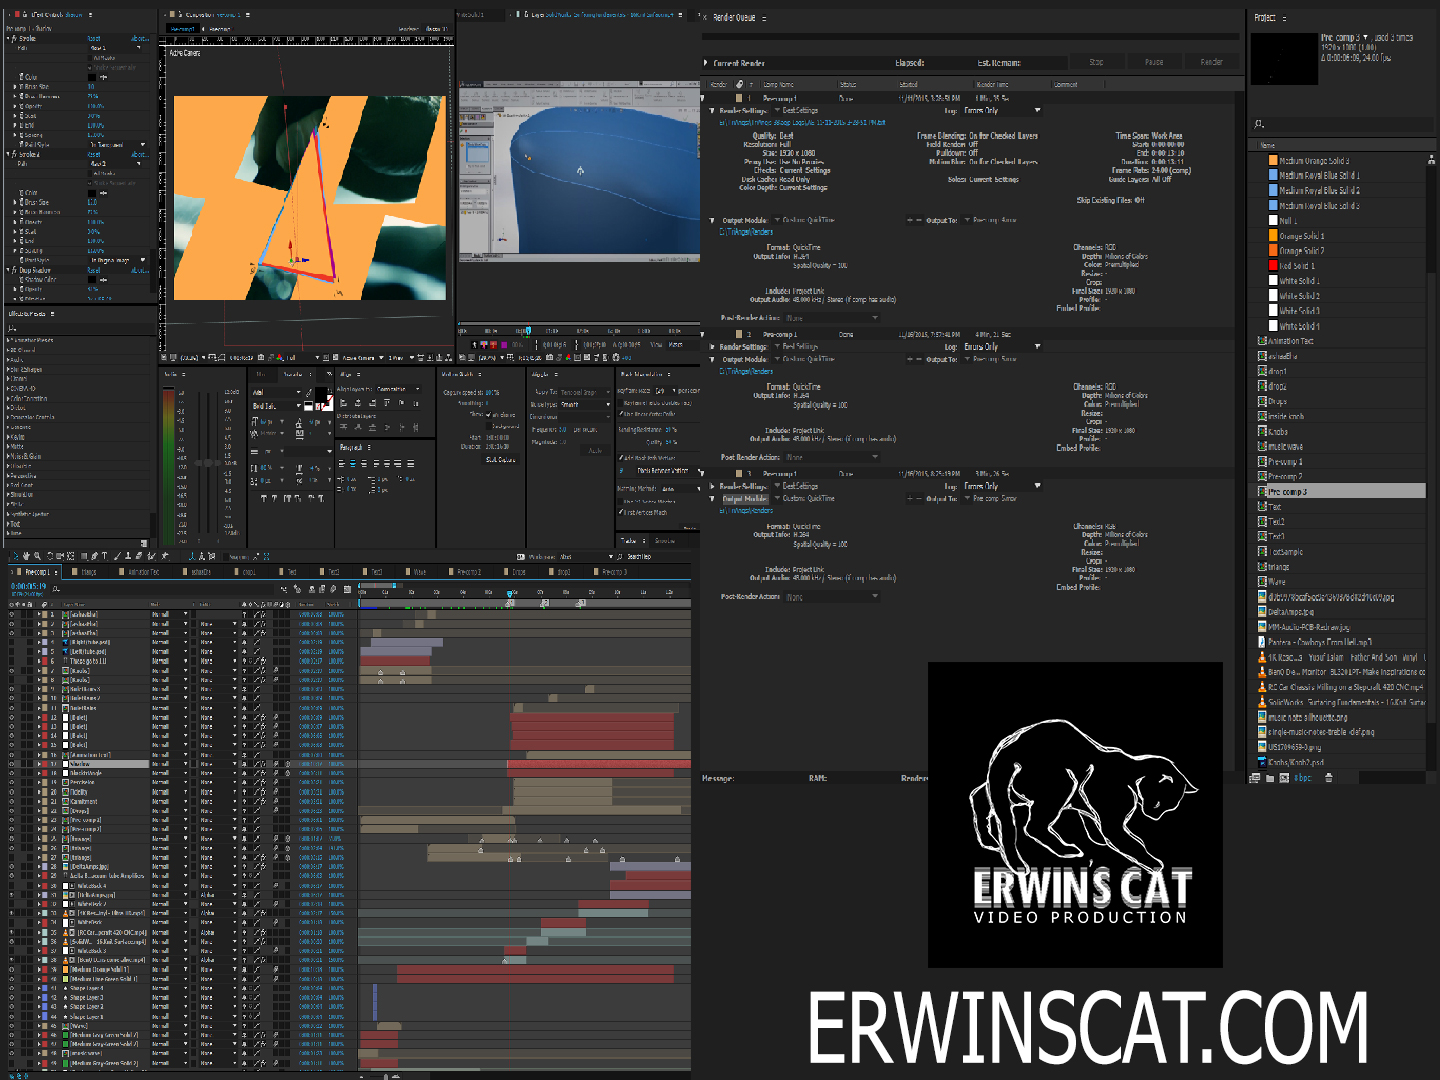Select the Brush tool
The height and width of the screenshot is (1080, 1440).
pos(118,556)
